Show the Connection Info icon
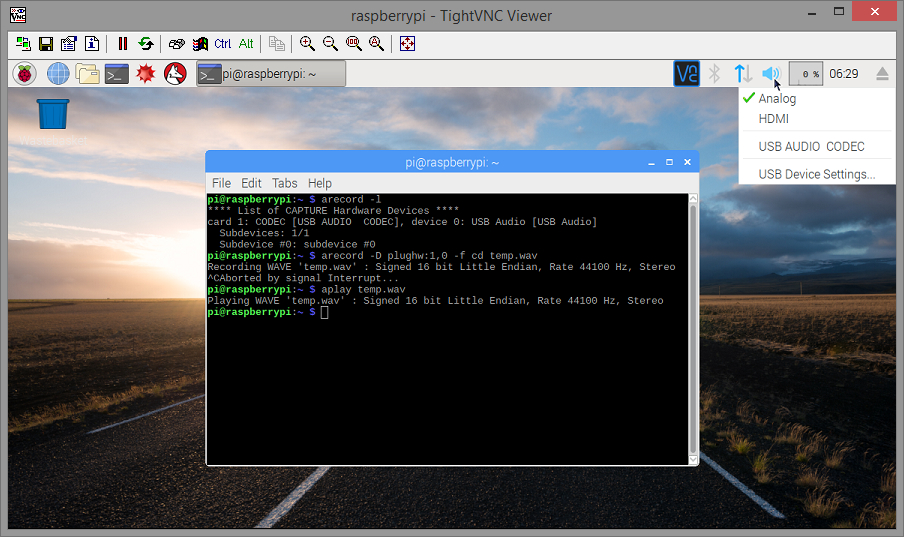This screenshot has height=537, width=904. pyautogui.click(x=92, y=44)
